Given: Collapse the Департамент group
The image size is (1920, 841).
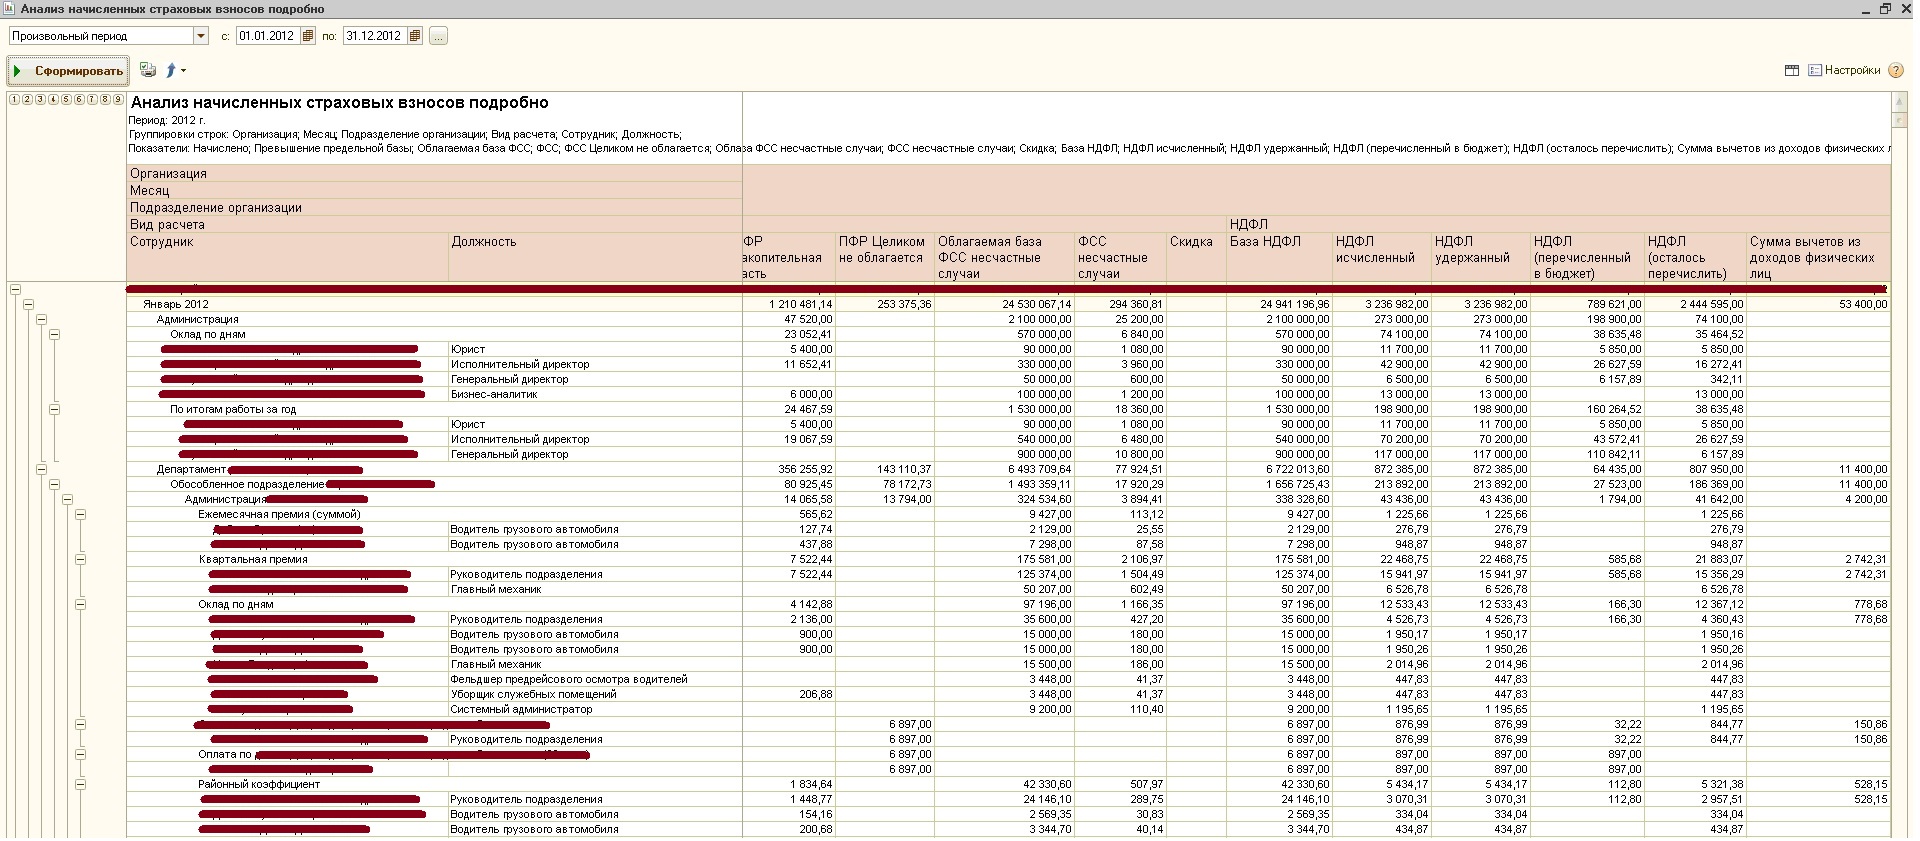Looking at the screenshot, I should pyautogui.click(x=41, y=469).
